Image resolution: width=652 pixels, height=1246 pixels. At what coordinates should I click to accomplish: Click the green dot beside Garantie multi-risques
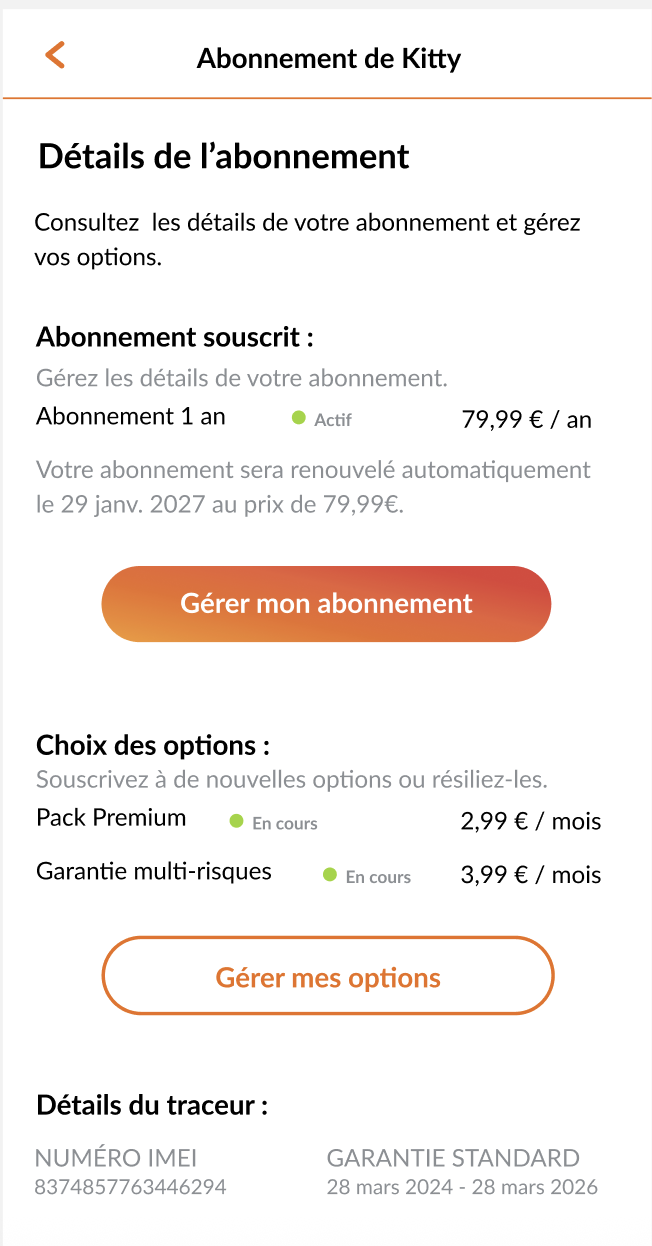click(x=330, y=875)
